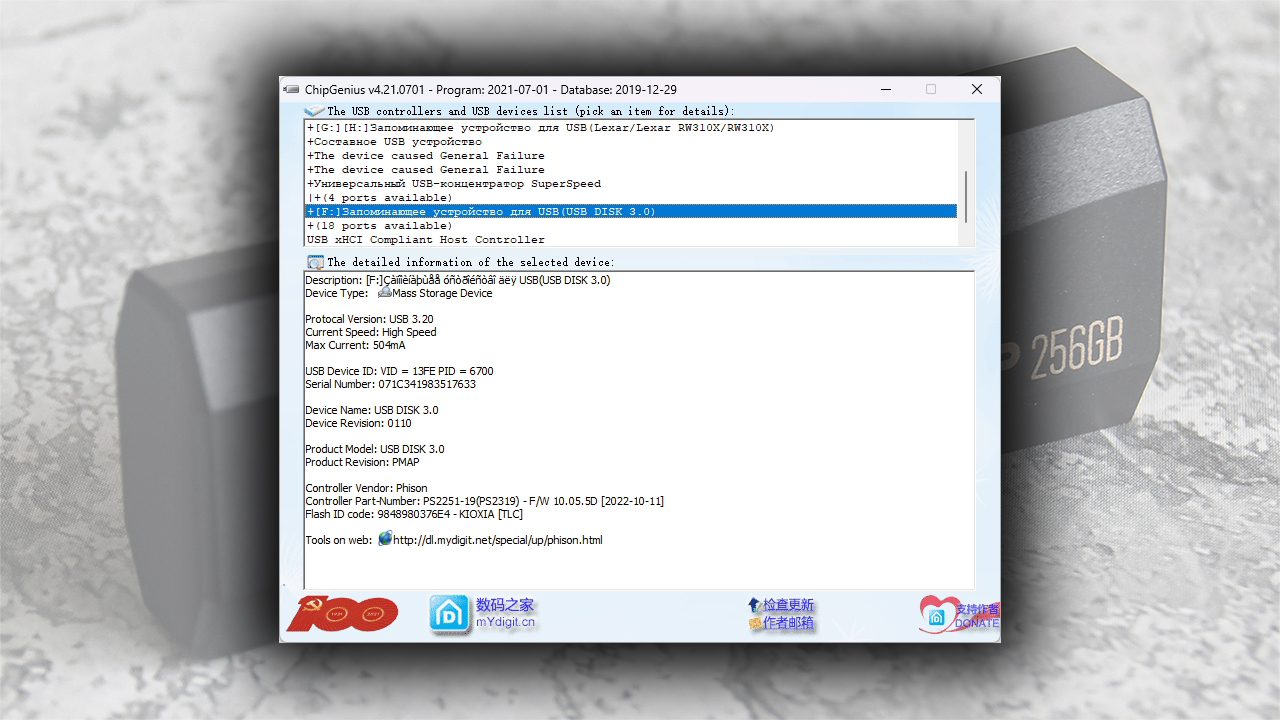Click the Mass Storage Device drive icon
This screenshot has height=720, width=1280.
tap(384, 293)
